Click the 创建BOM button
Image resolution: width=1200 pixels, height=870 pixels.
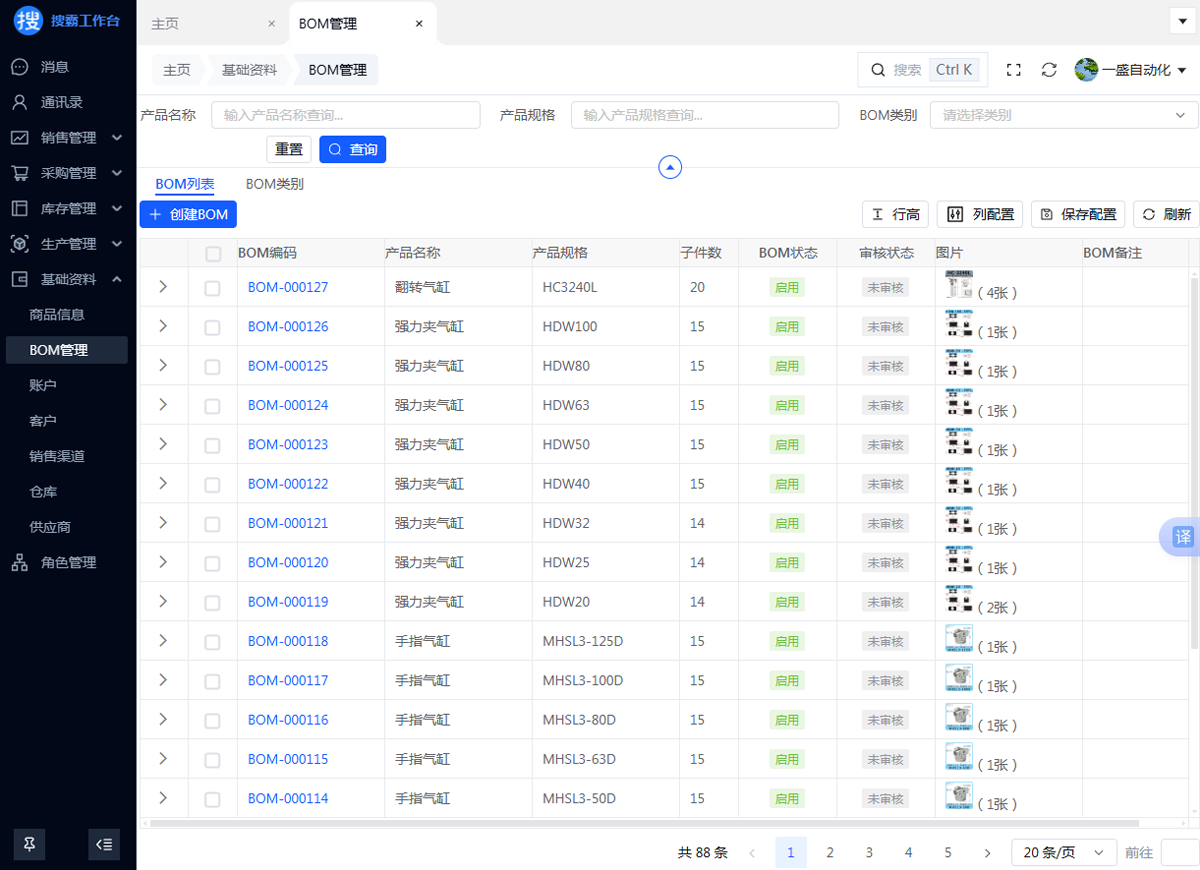point(188,214)
